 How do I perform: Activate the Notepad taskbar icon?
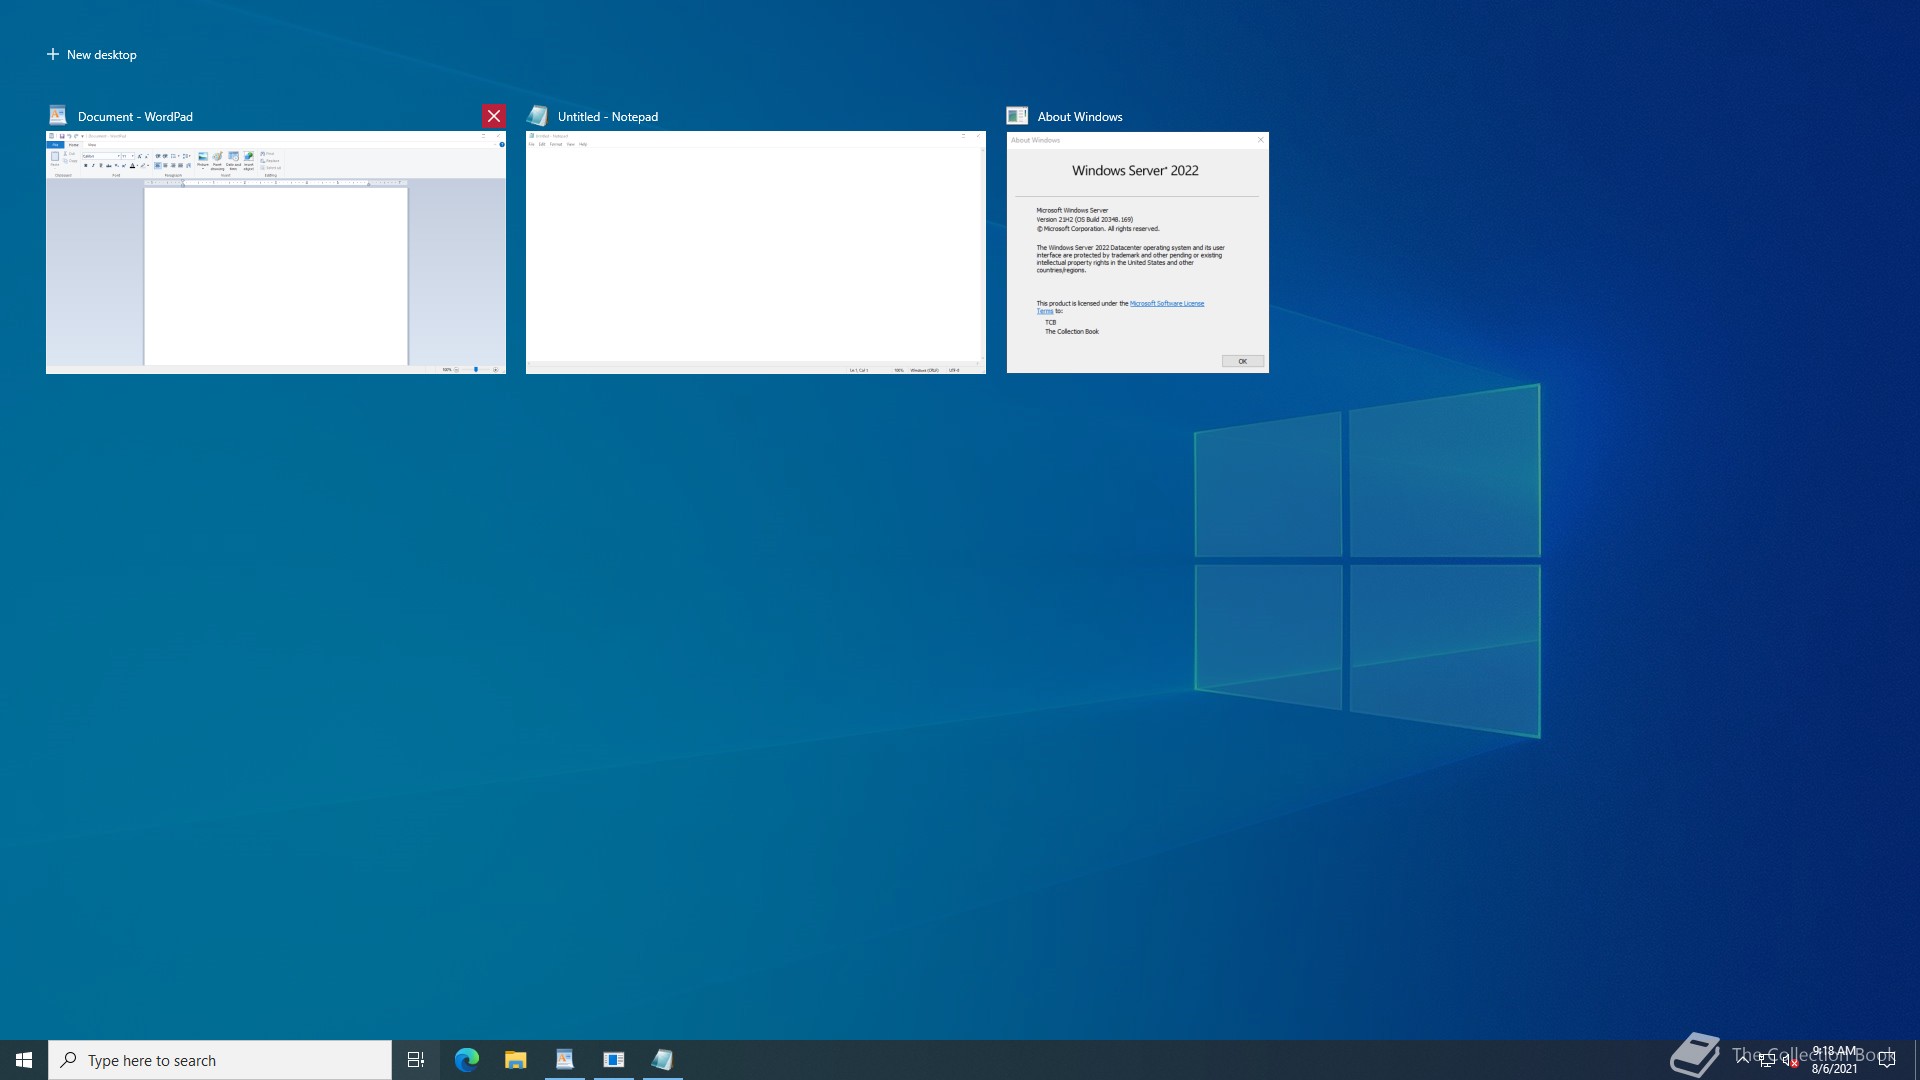tap(663, 1060)
